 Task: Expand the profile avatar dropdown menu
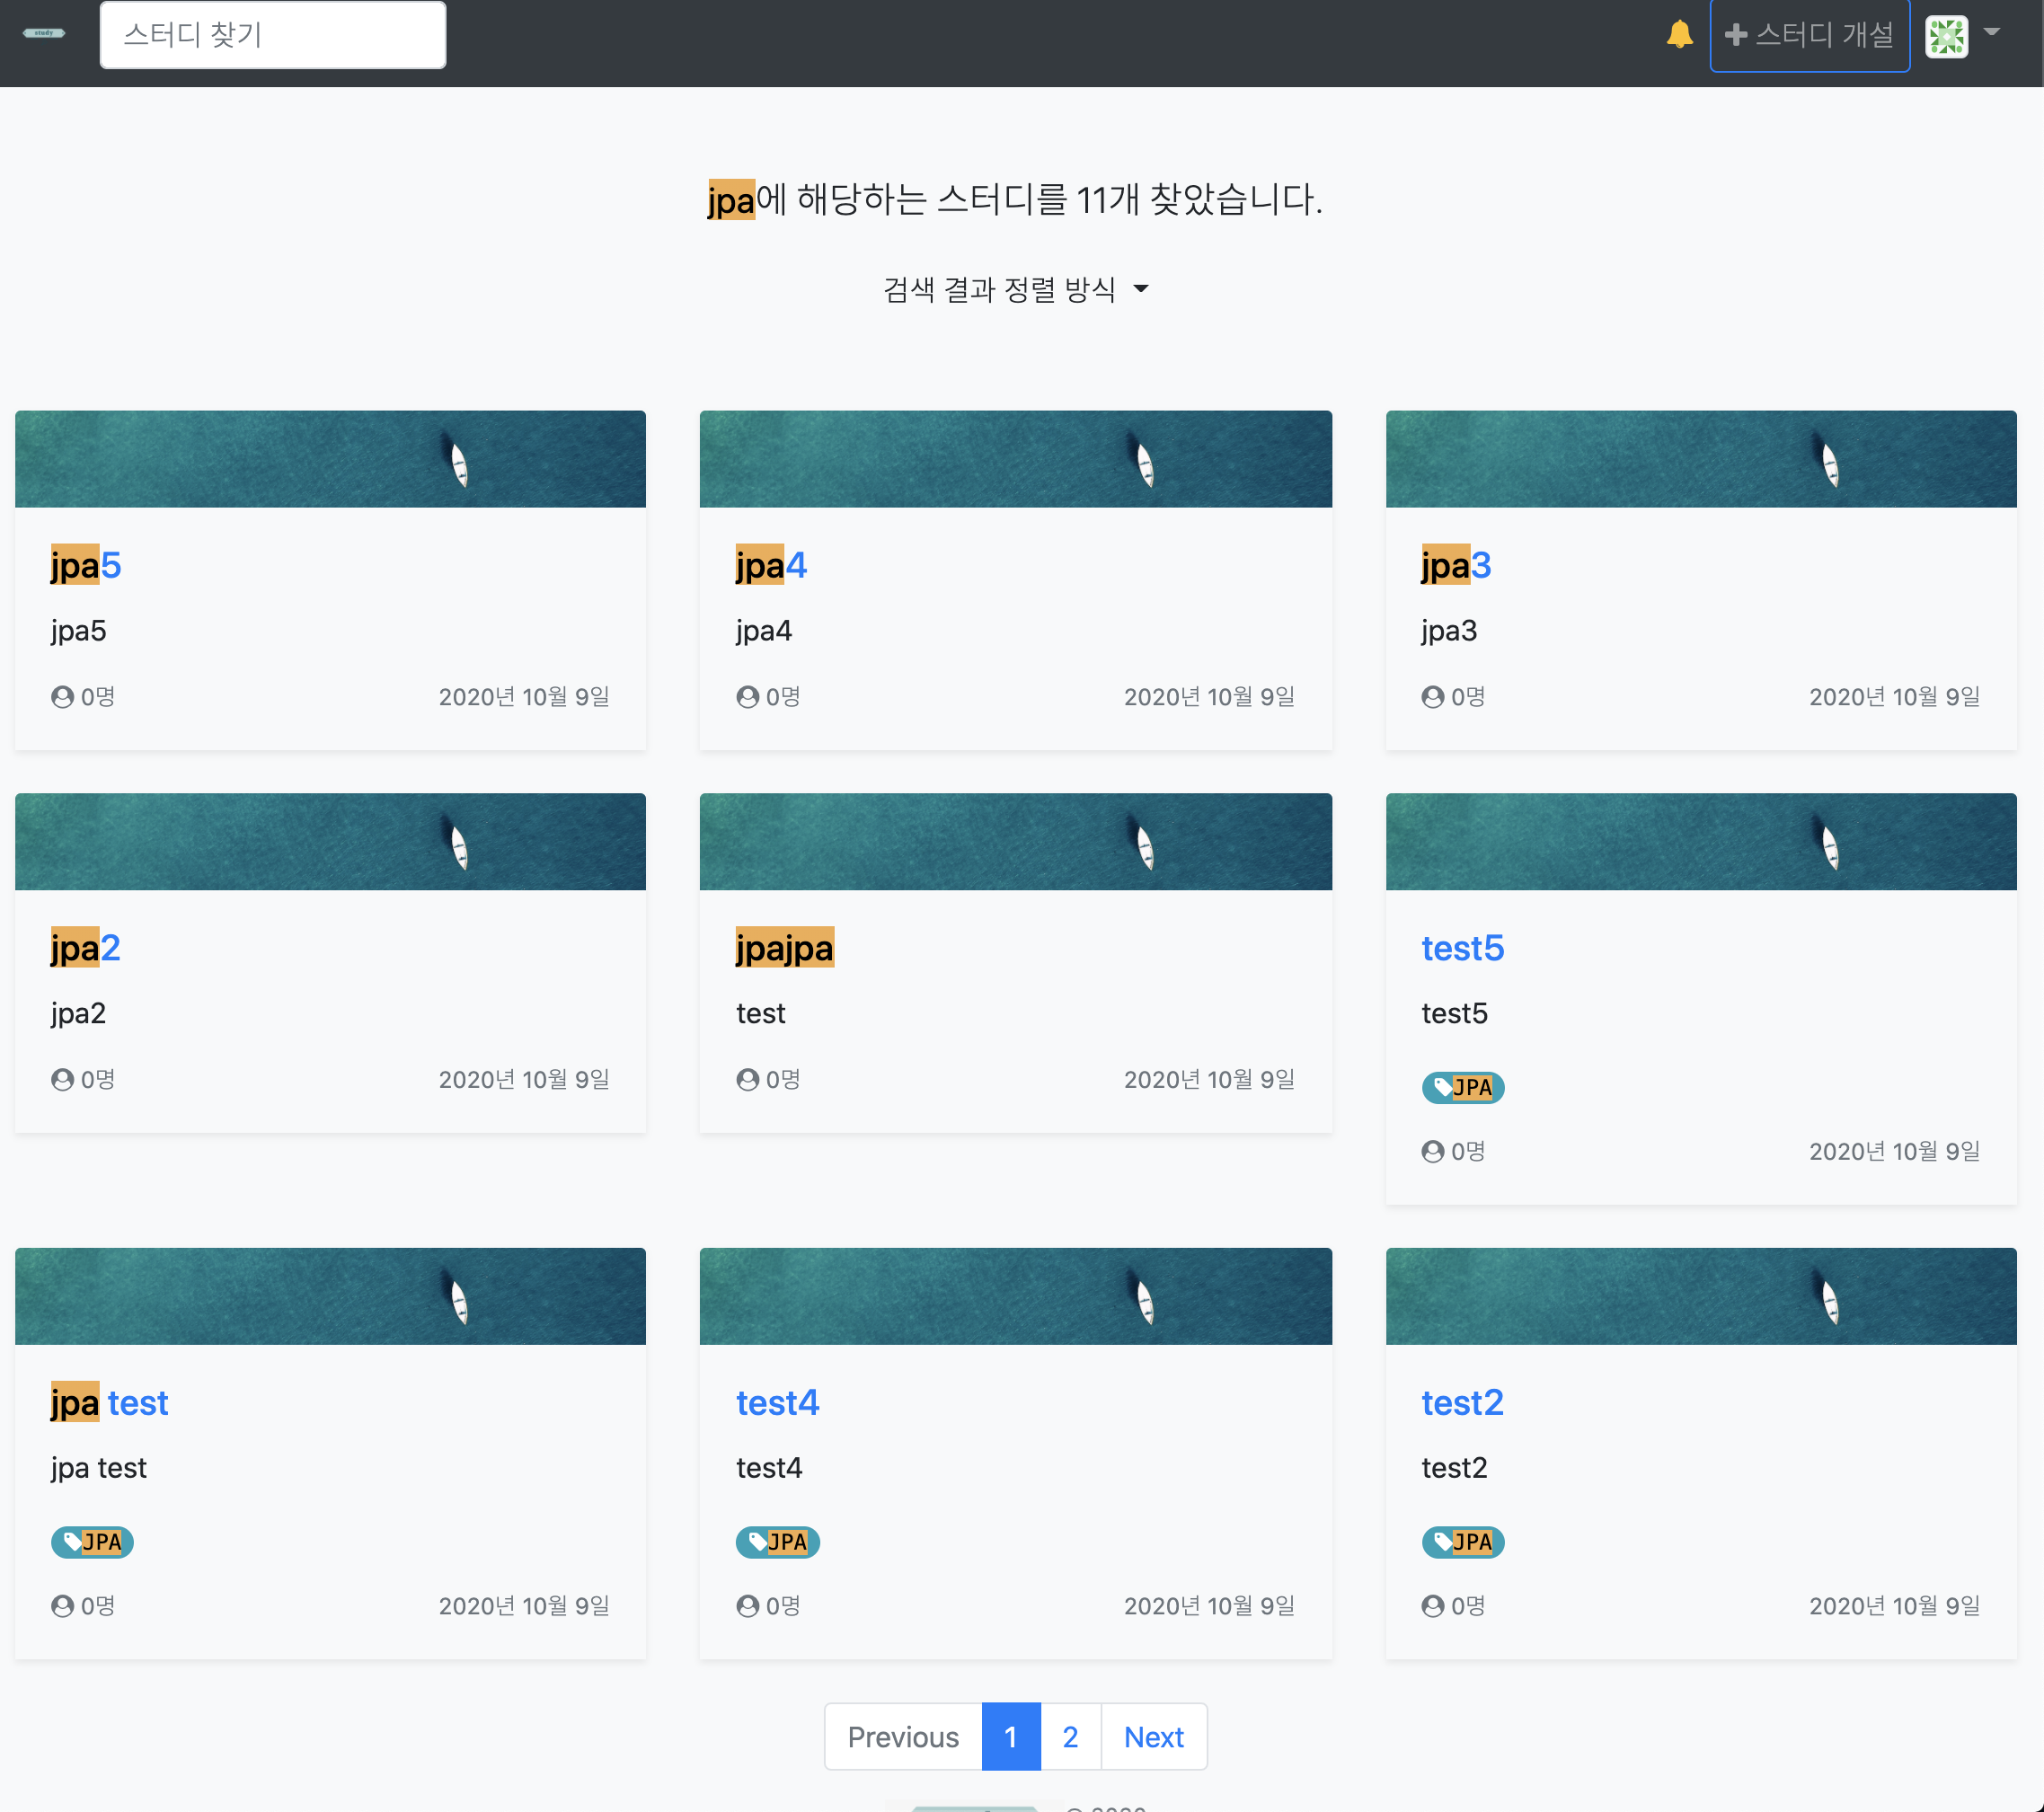(1946, 35)
